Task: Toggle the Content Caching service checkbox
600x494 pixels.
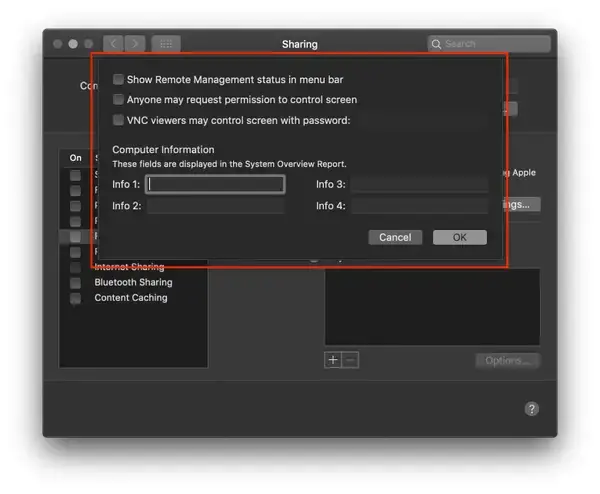Action: tap(75, 298)
